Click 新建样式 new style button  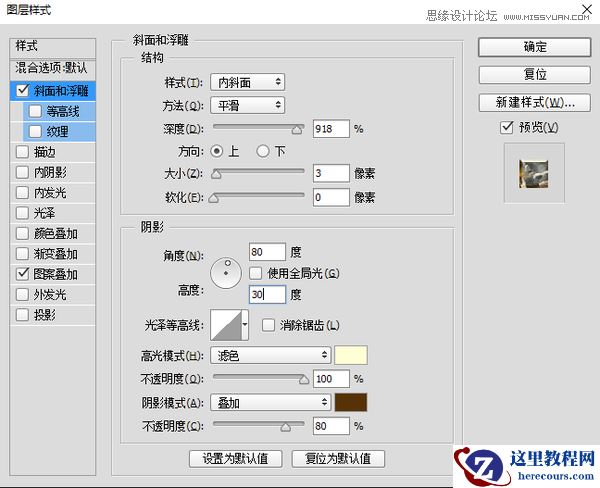click(535, 102)
